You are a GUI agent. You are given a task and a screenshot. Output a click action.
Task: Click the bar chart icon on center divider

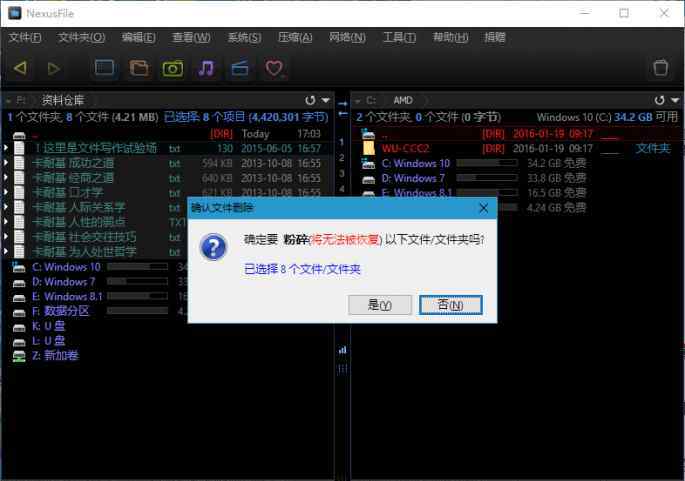[x=342, y=350]
